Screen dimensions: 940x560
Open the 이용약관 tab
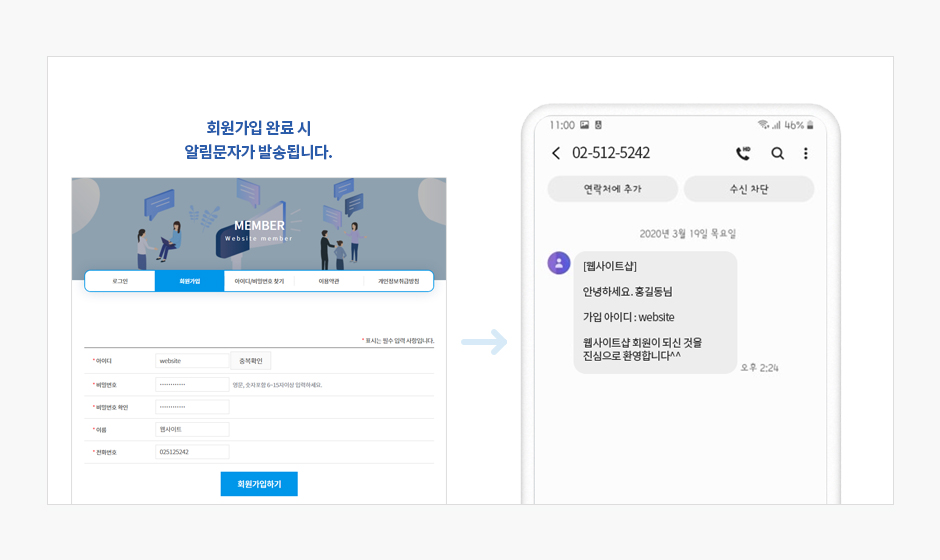coord(329,281)
